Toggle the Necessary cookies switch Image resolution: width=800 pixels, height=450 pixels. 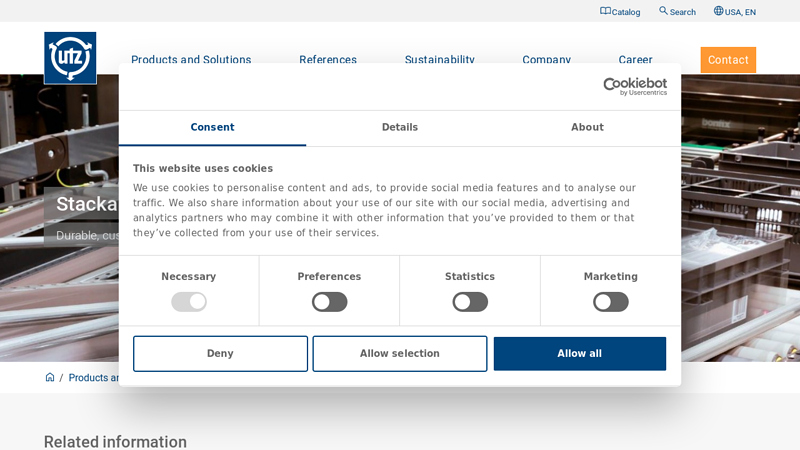[x=188, y=302]
